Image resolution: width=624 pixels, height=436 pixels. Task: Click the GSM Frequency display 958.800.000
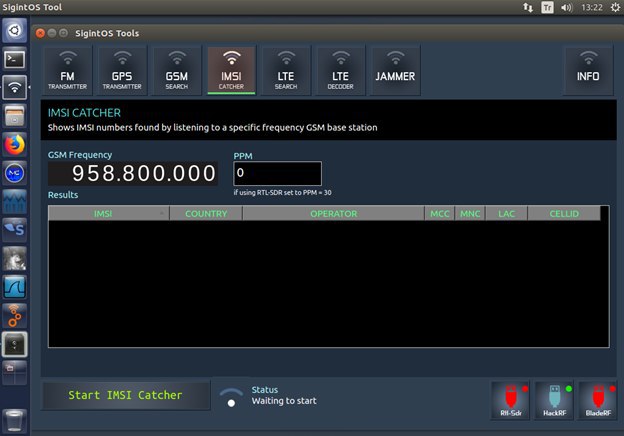[133, 173]
